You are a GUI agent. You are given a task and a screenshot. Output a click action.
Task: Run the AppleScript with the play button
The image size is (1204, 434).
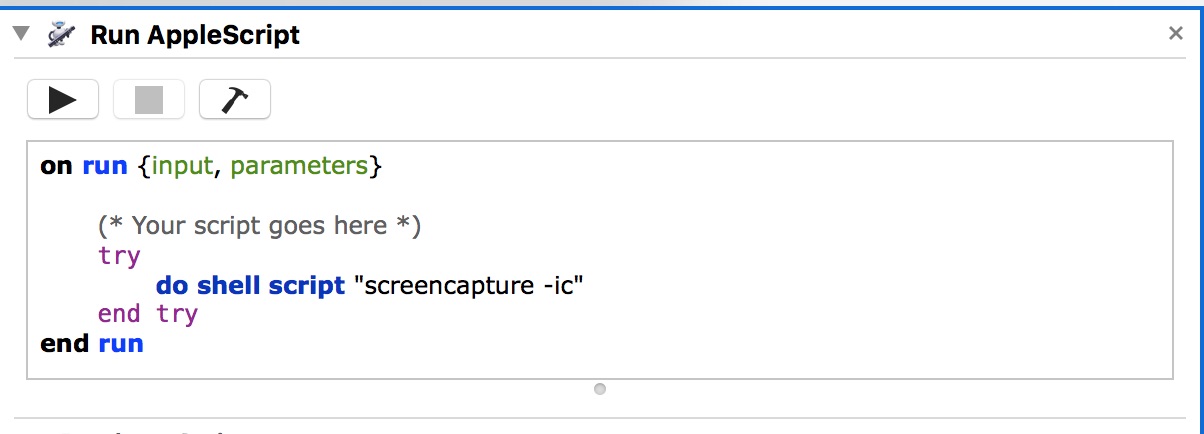(x=62, y=99)
